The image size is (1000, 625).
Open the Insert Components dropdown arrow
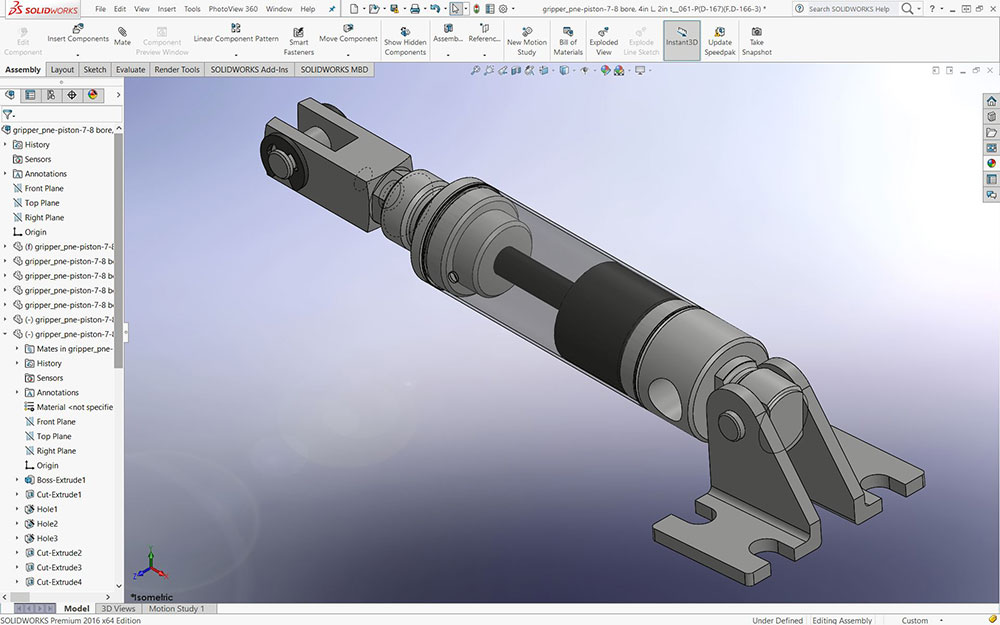[x=78, y=54]
